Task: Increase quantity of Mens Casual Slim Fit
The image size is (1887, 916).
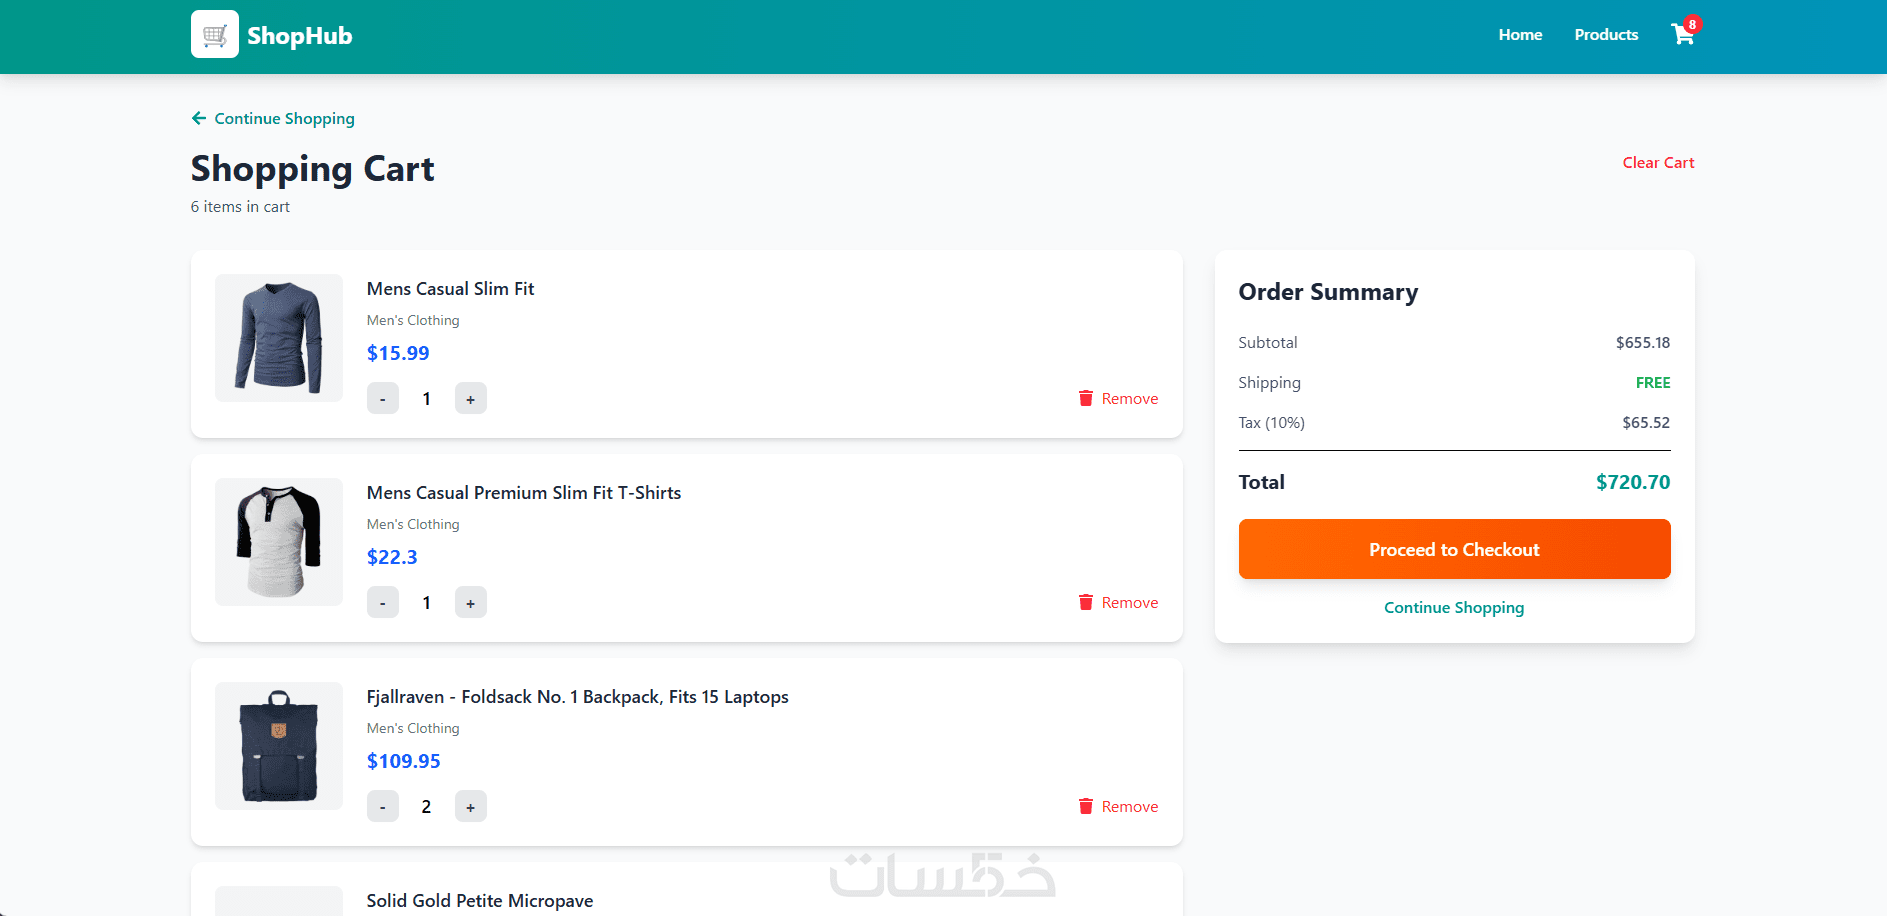Action: point(470,398)
